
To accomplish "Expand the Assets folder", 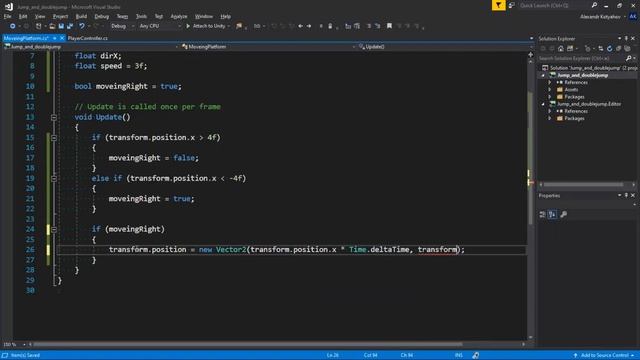I will 550,90.
